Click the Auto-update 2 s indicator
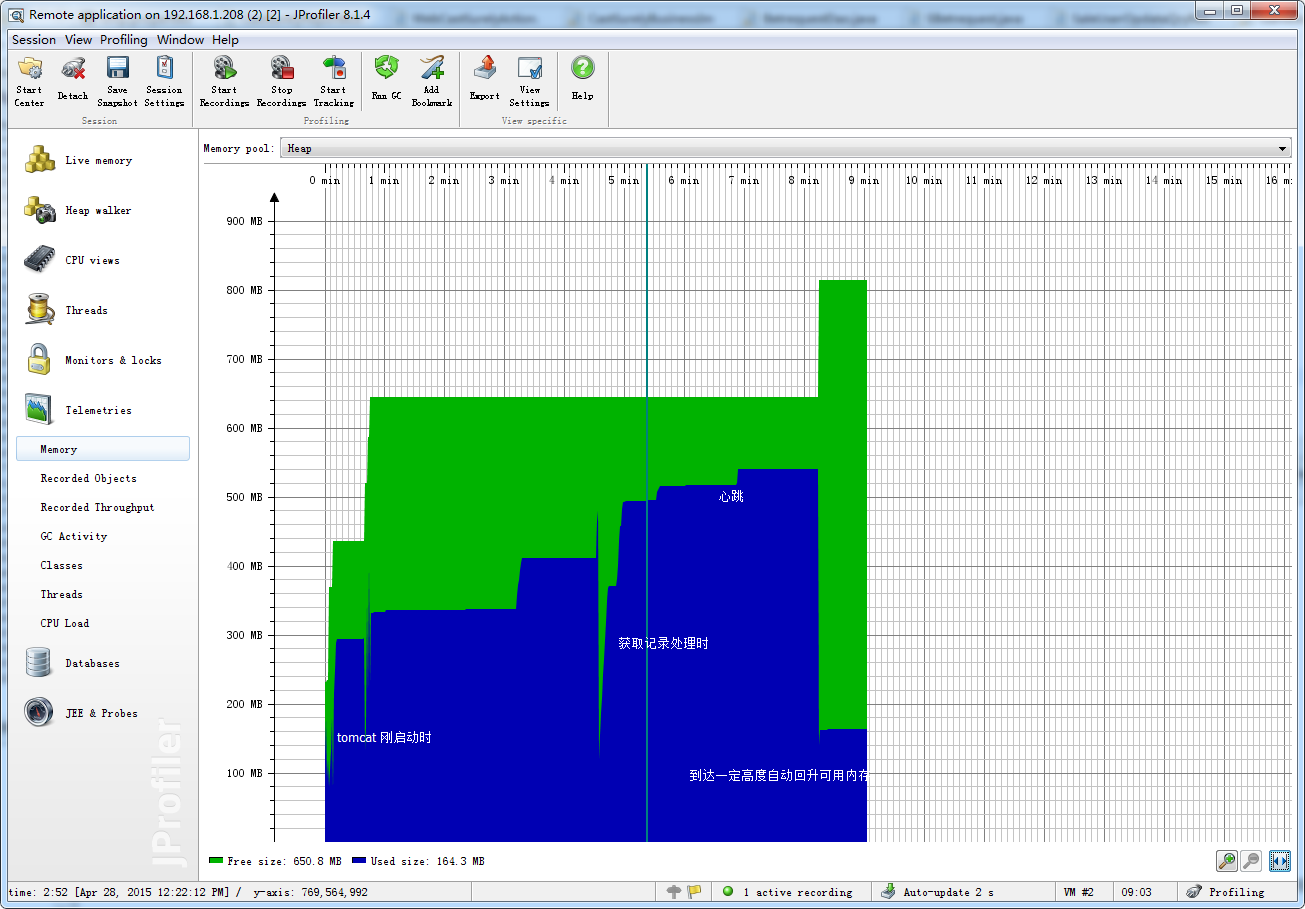This screenshot has height=909, width=1305. [938, 892]
